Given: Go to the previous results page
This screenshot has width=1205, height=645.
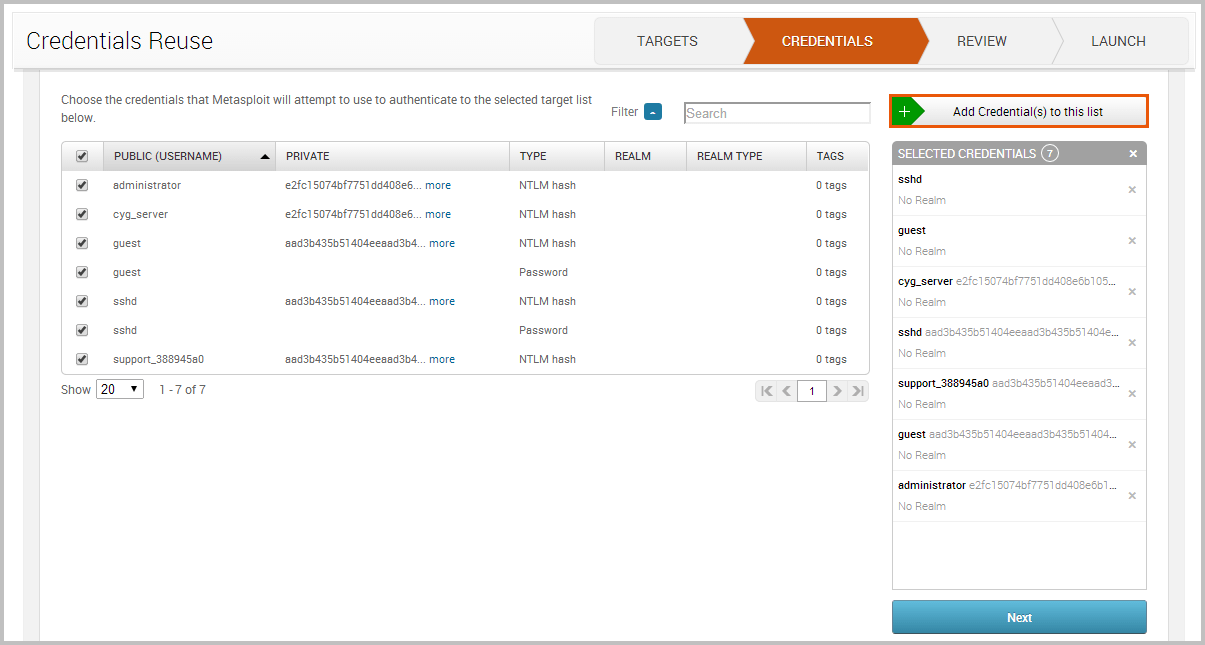Looking at the screenshot, I should [786, 391].
